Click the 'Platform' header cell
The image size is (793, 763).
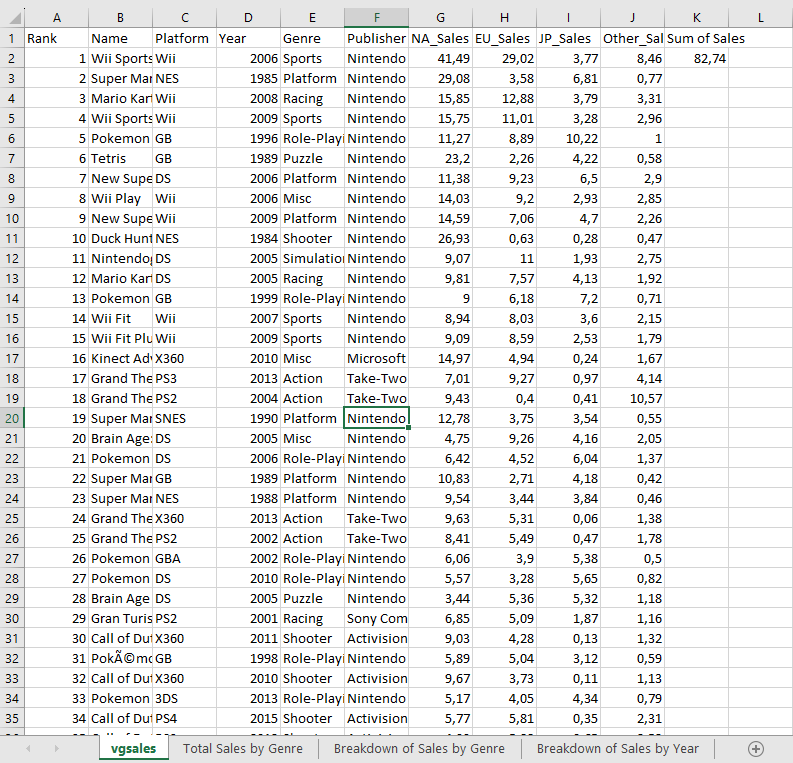pos(185,38)
